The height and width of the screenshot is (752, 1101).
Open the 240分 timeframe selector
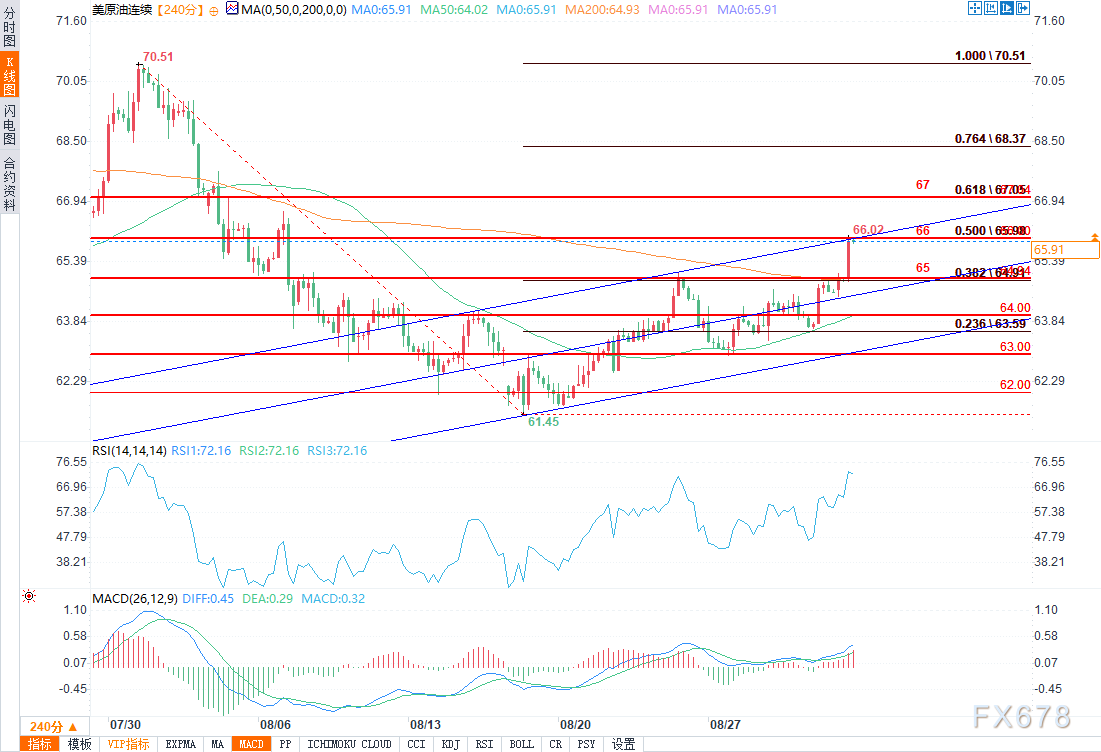coord(55,727)
